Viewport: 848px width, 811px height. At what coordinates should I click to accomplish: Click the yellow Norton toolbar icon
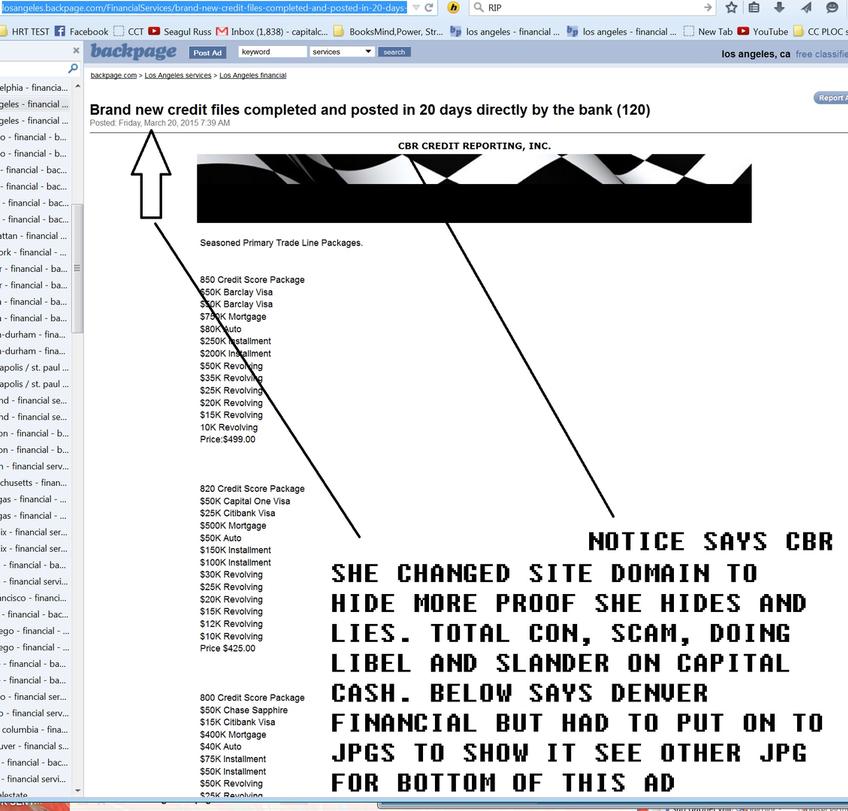coord(454,8)
